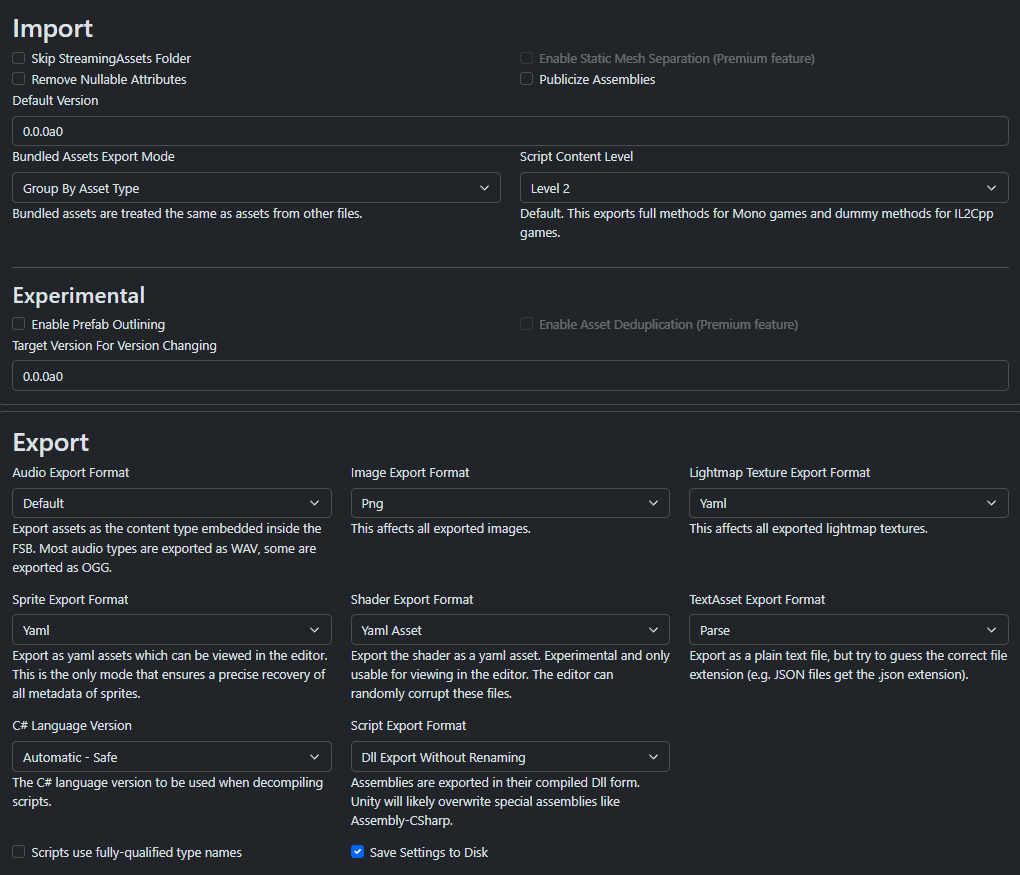Click the Default Version text field
Screen dimensions: 1020x875
[510, 131]
